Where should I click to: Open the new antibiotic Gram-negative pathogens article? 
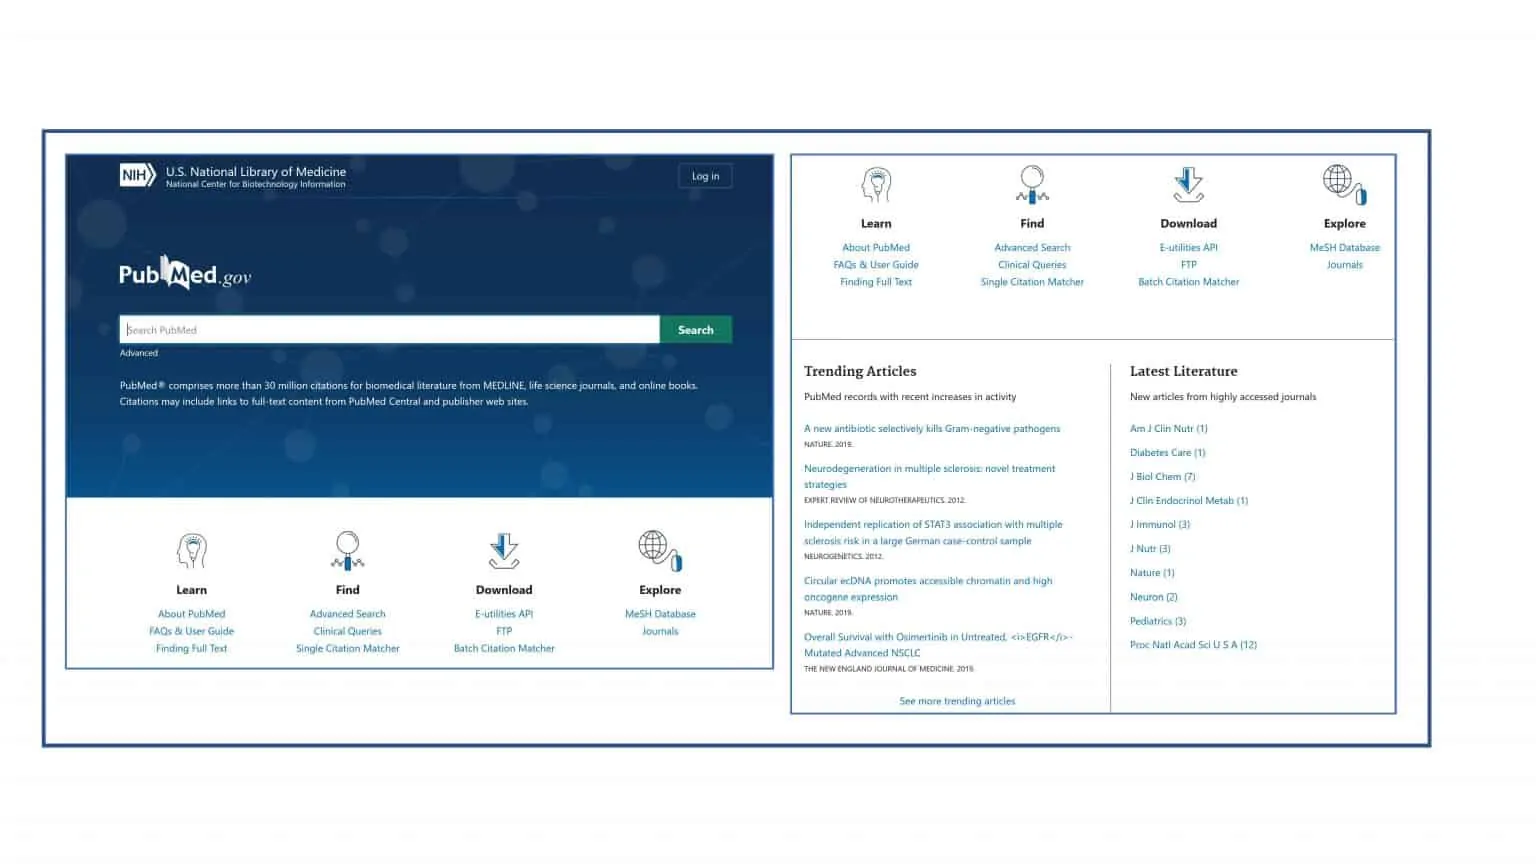pos(932,429)
